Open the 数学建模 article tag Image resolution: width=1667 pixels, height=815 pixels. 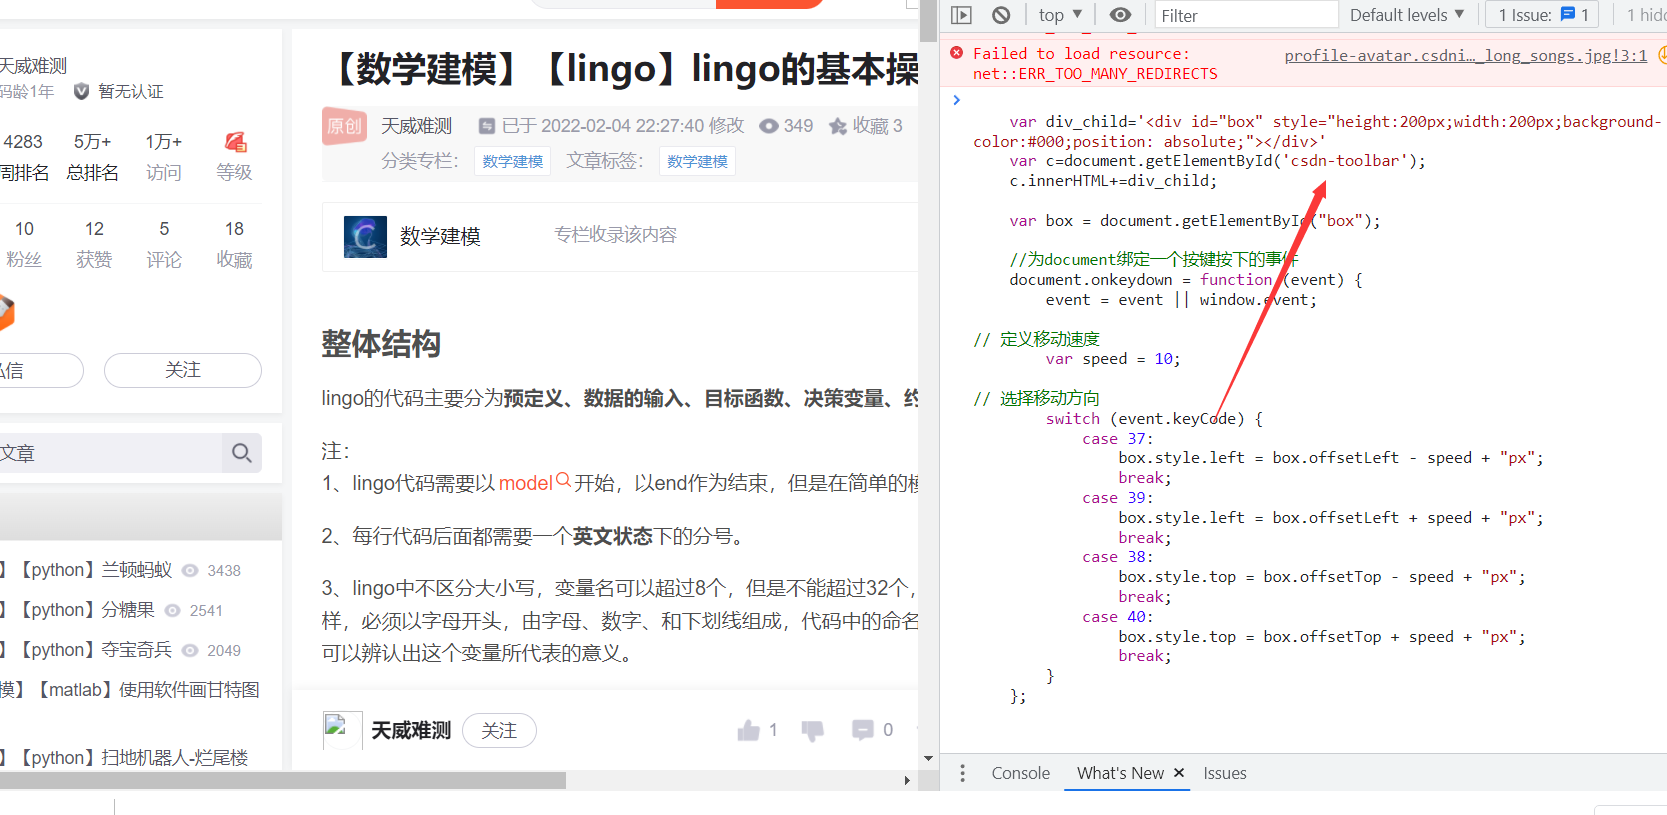tap(697, 161)
